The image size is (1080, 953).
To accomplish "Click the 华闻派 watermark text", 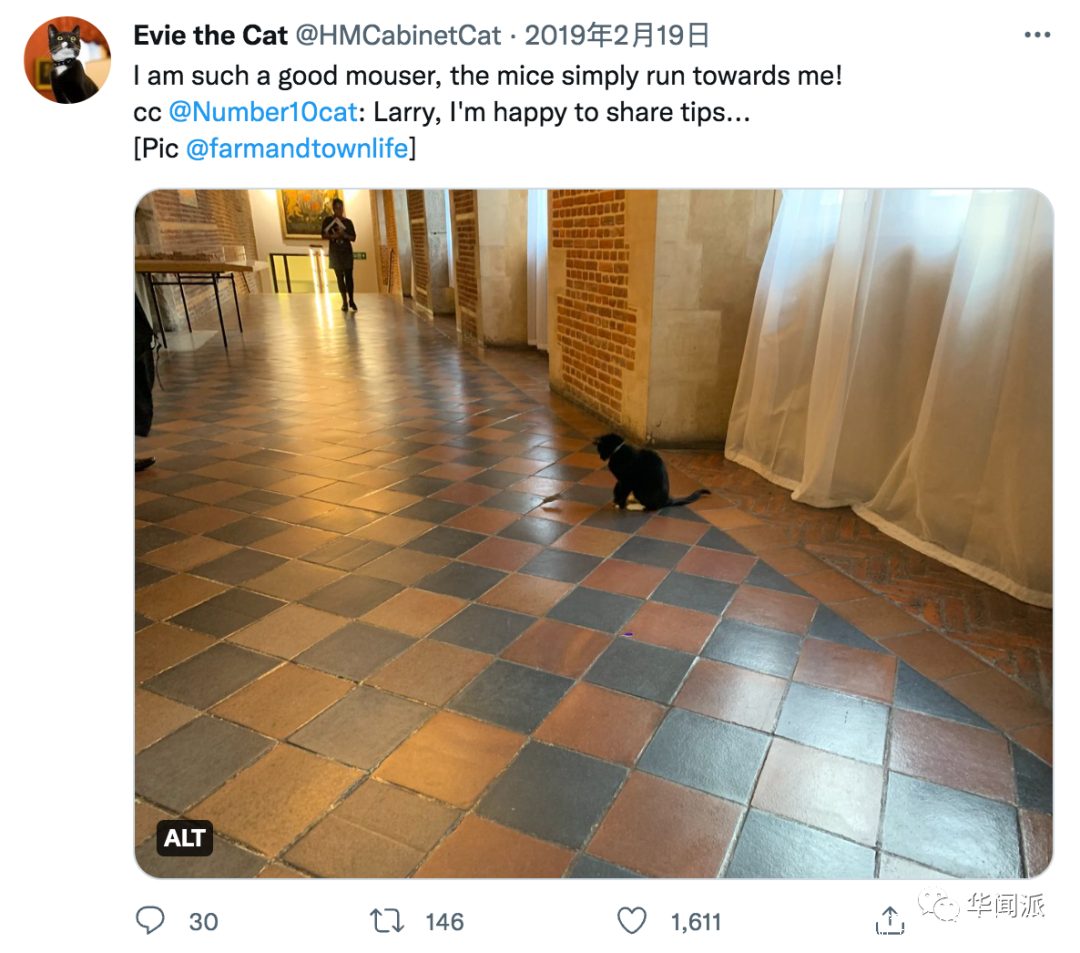I will 1006,905.
